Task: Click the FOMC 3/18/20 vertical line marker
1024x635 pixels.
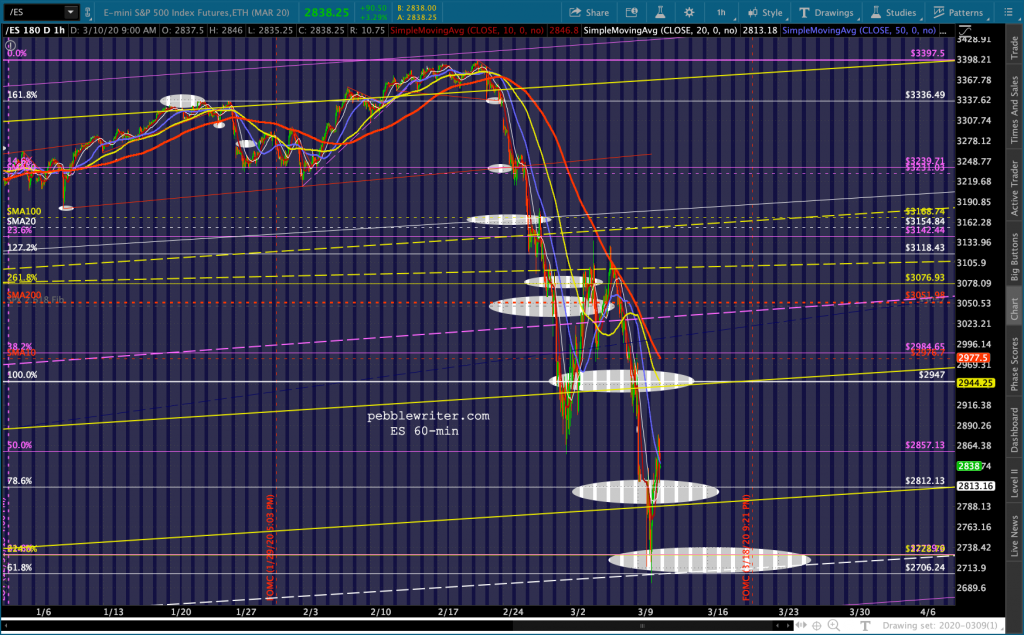Action: [x=746, y=548]
